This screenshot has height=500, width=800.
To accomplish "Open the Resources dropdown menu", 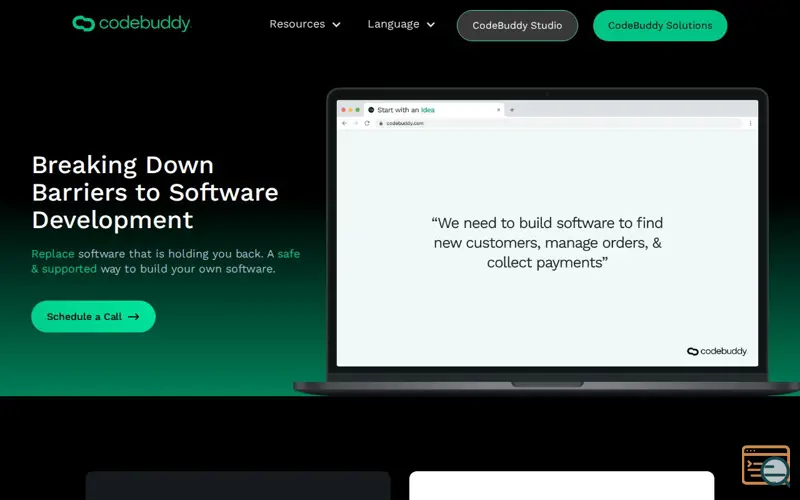I will (x=305, y=24).
